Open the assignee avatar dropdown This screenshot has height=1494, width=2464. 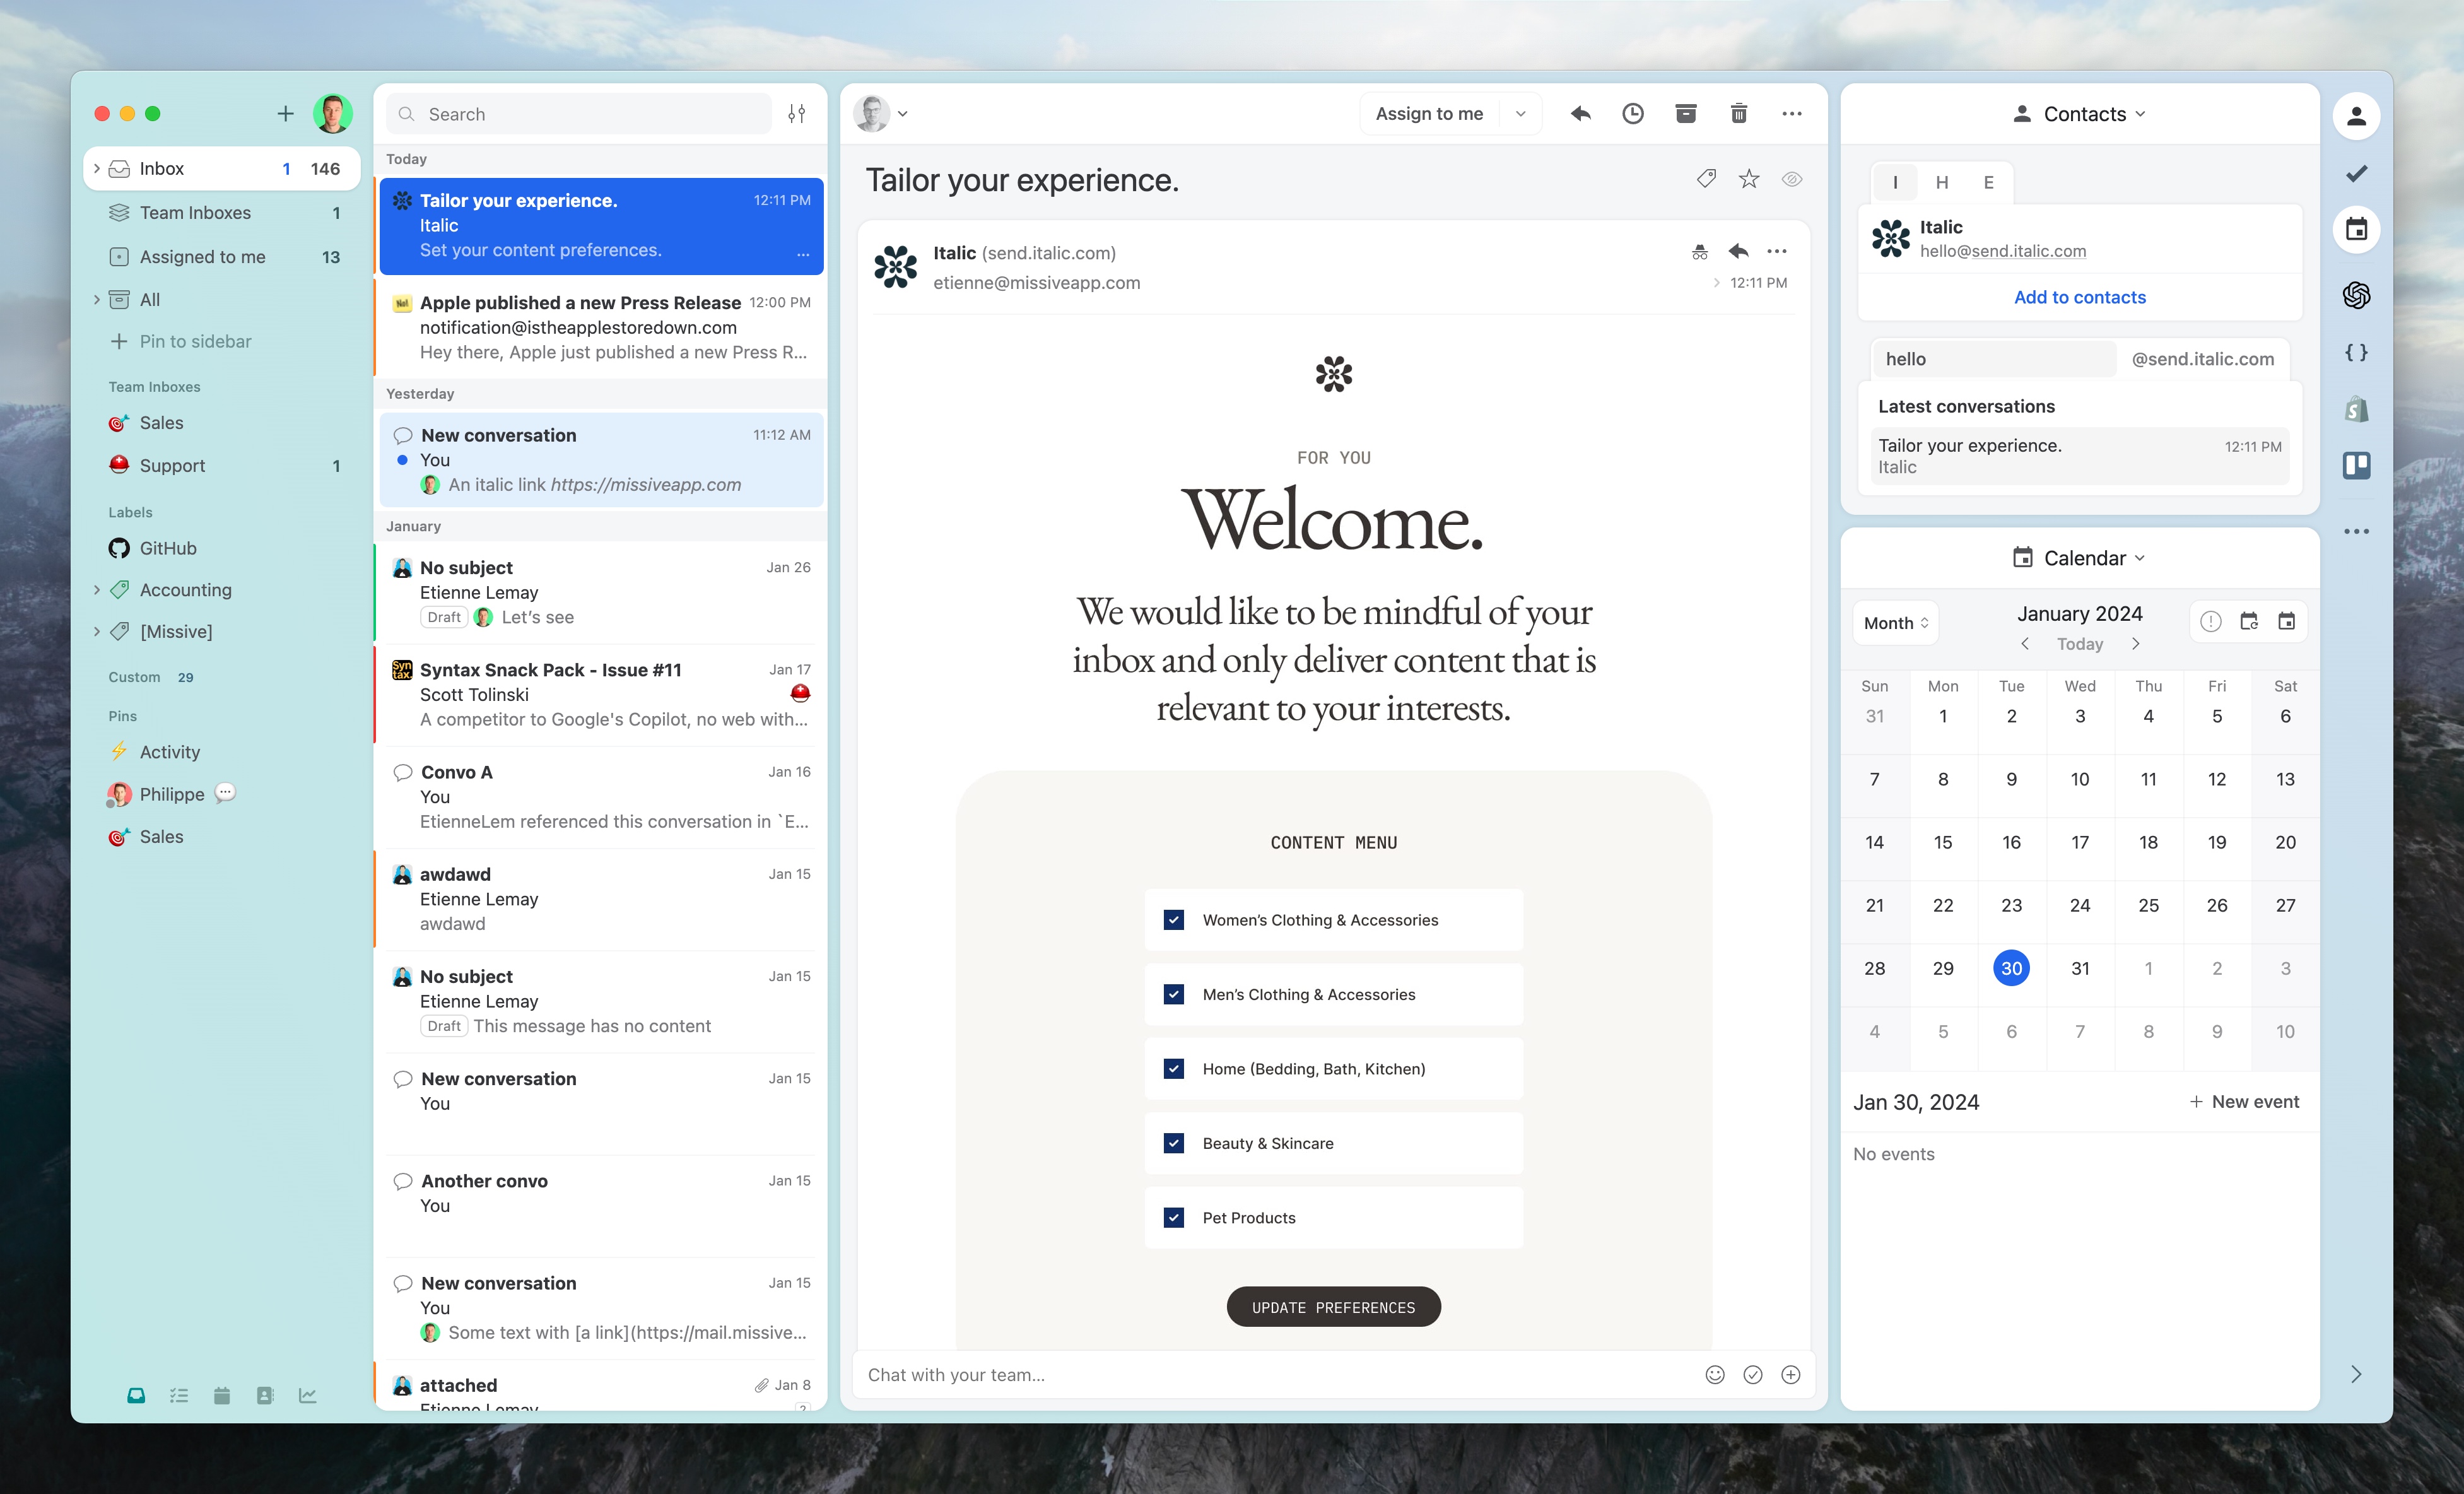[881, 114]
